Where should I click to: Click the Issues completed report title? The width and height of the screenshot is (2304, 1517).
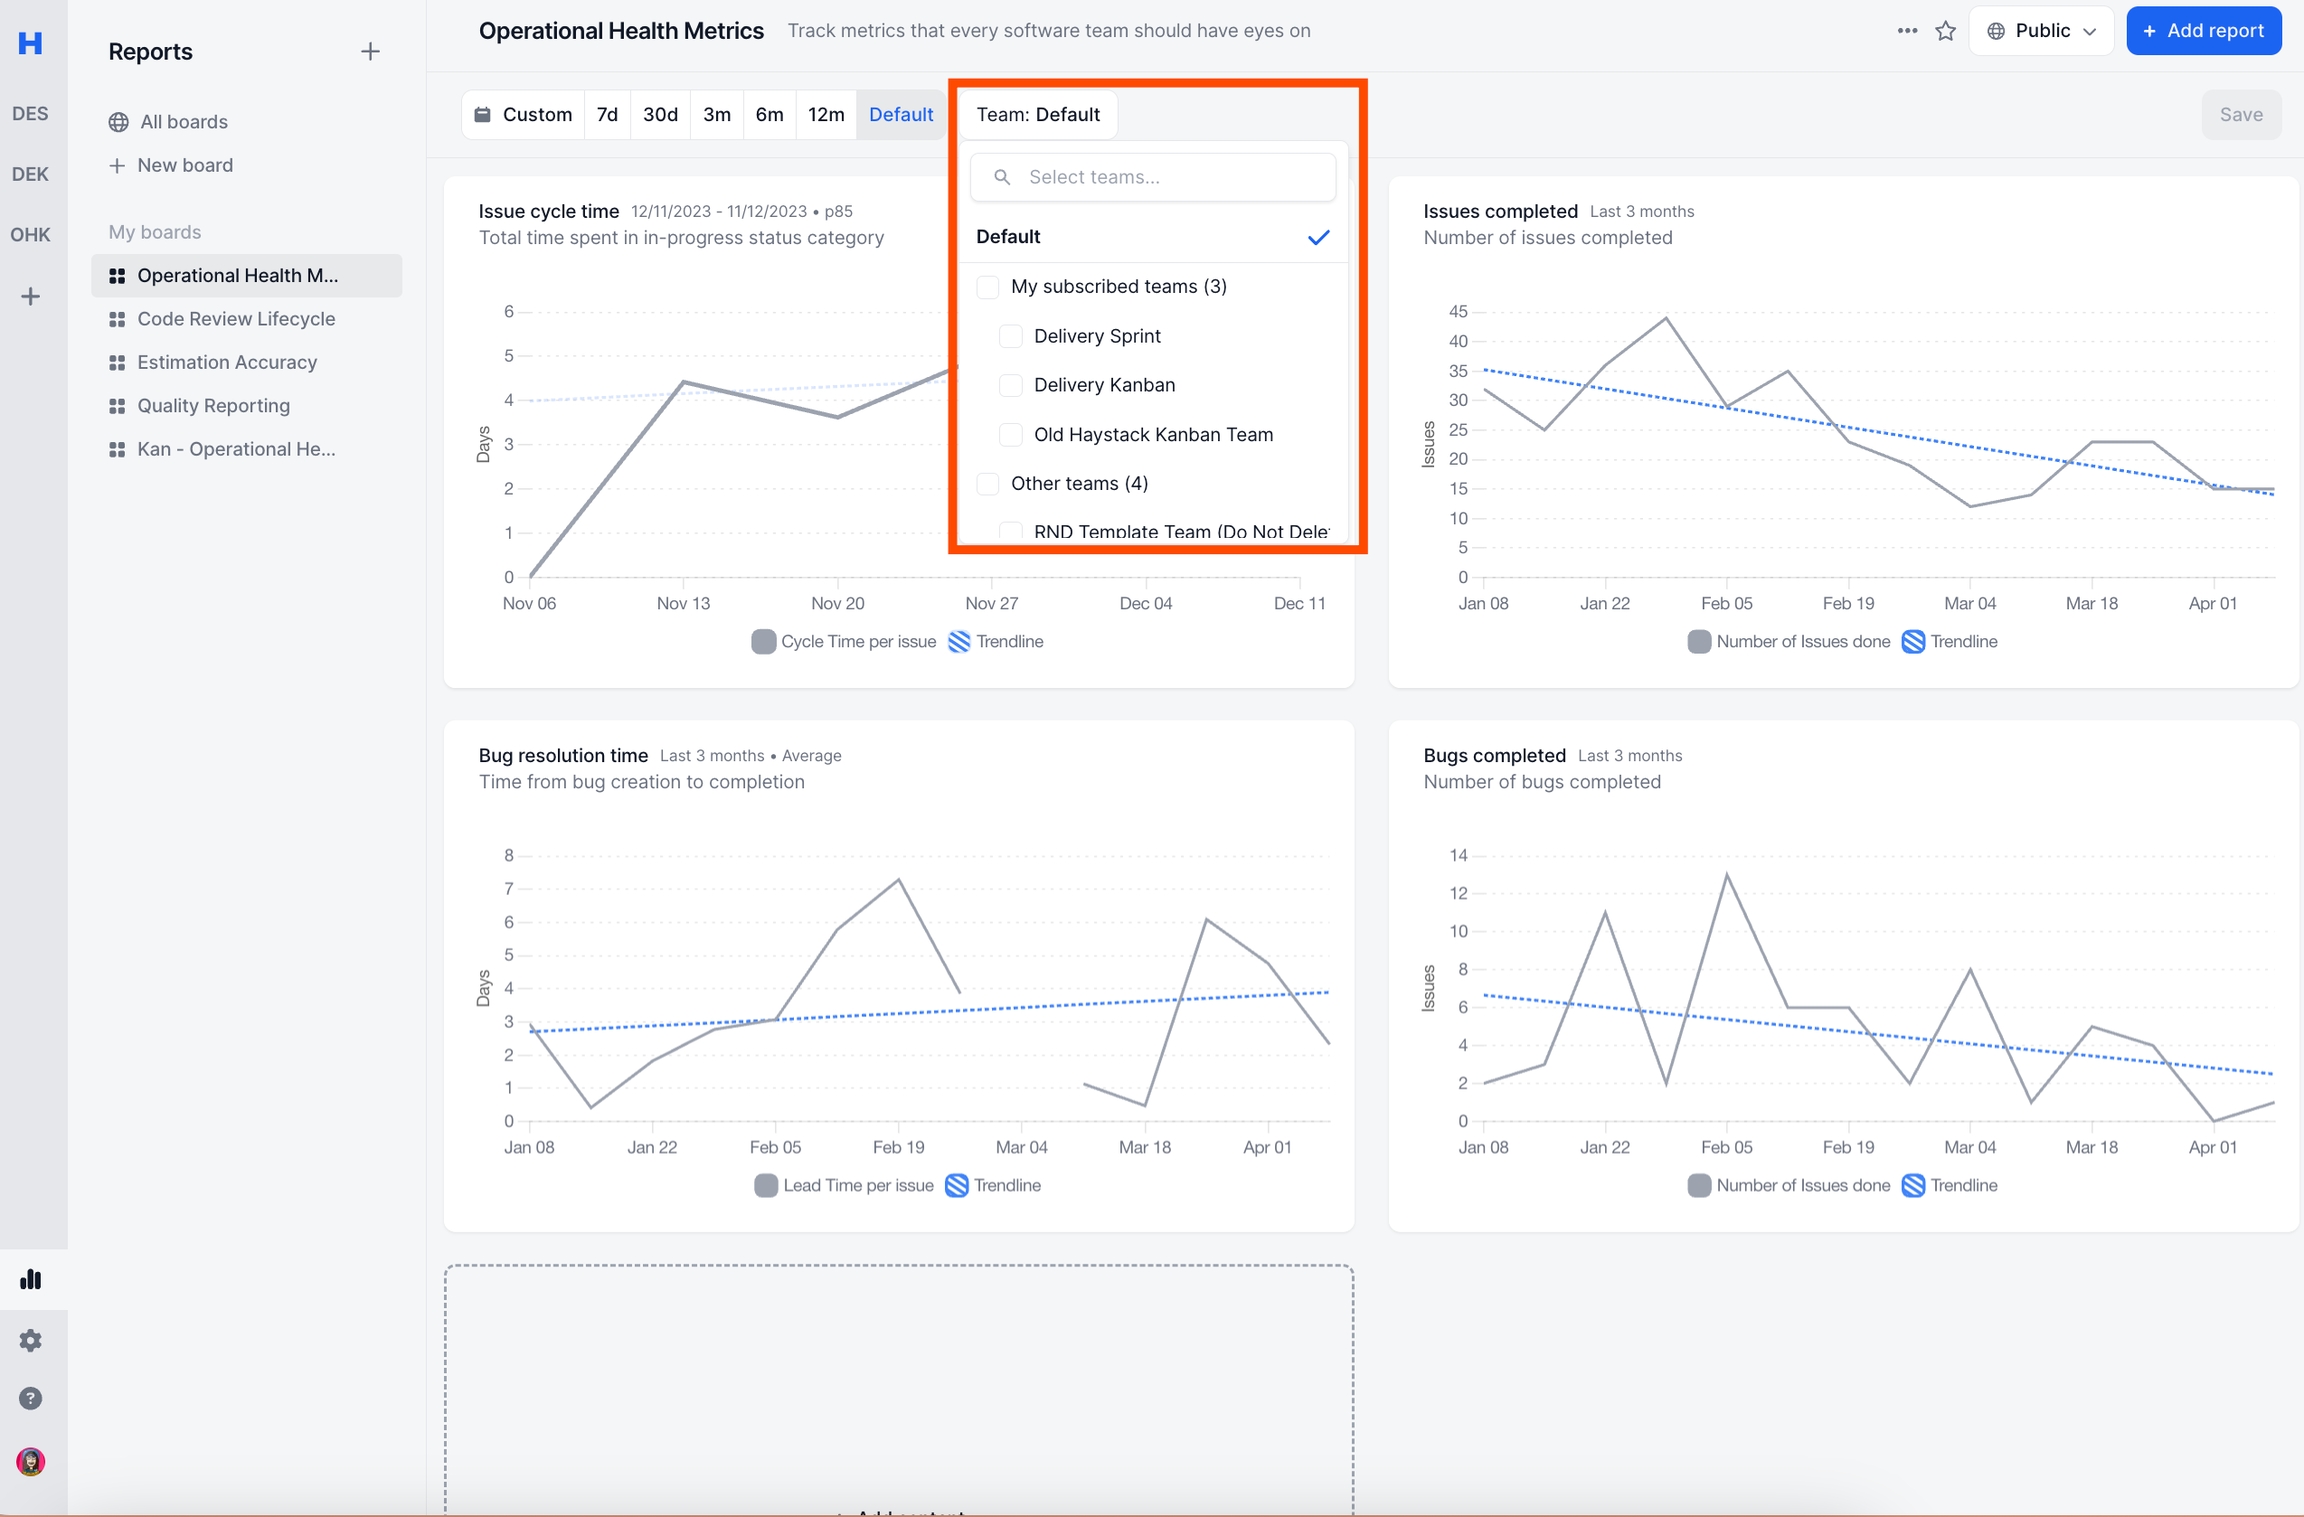click(1500, 212)
